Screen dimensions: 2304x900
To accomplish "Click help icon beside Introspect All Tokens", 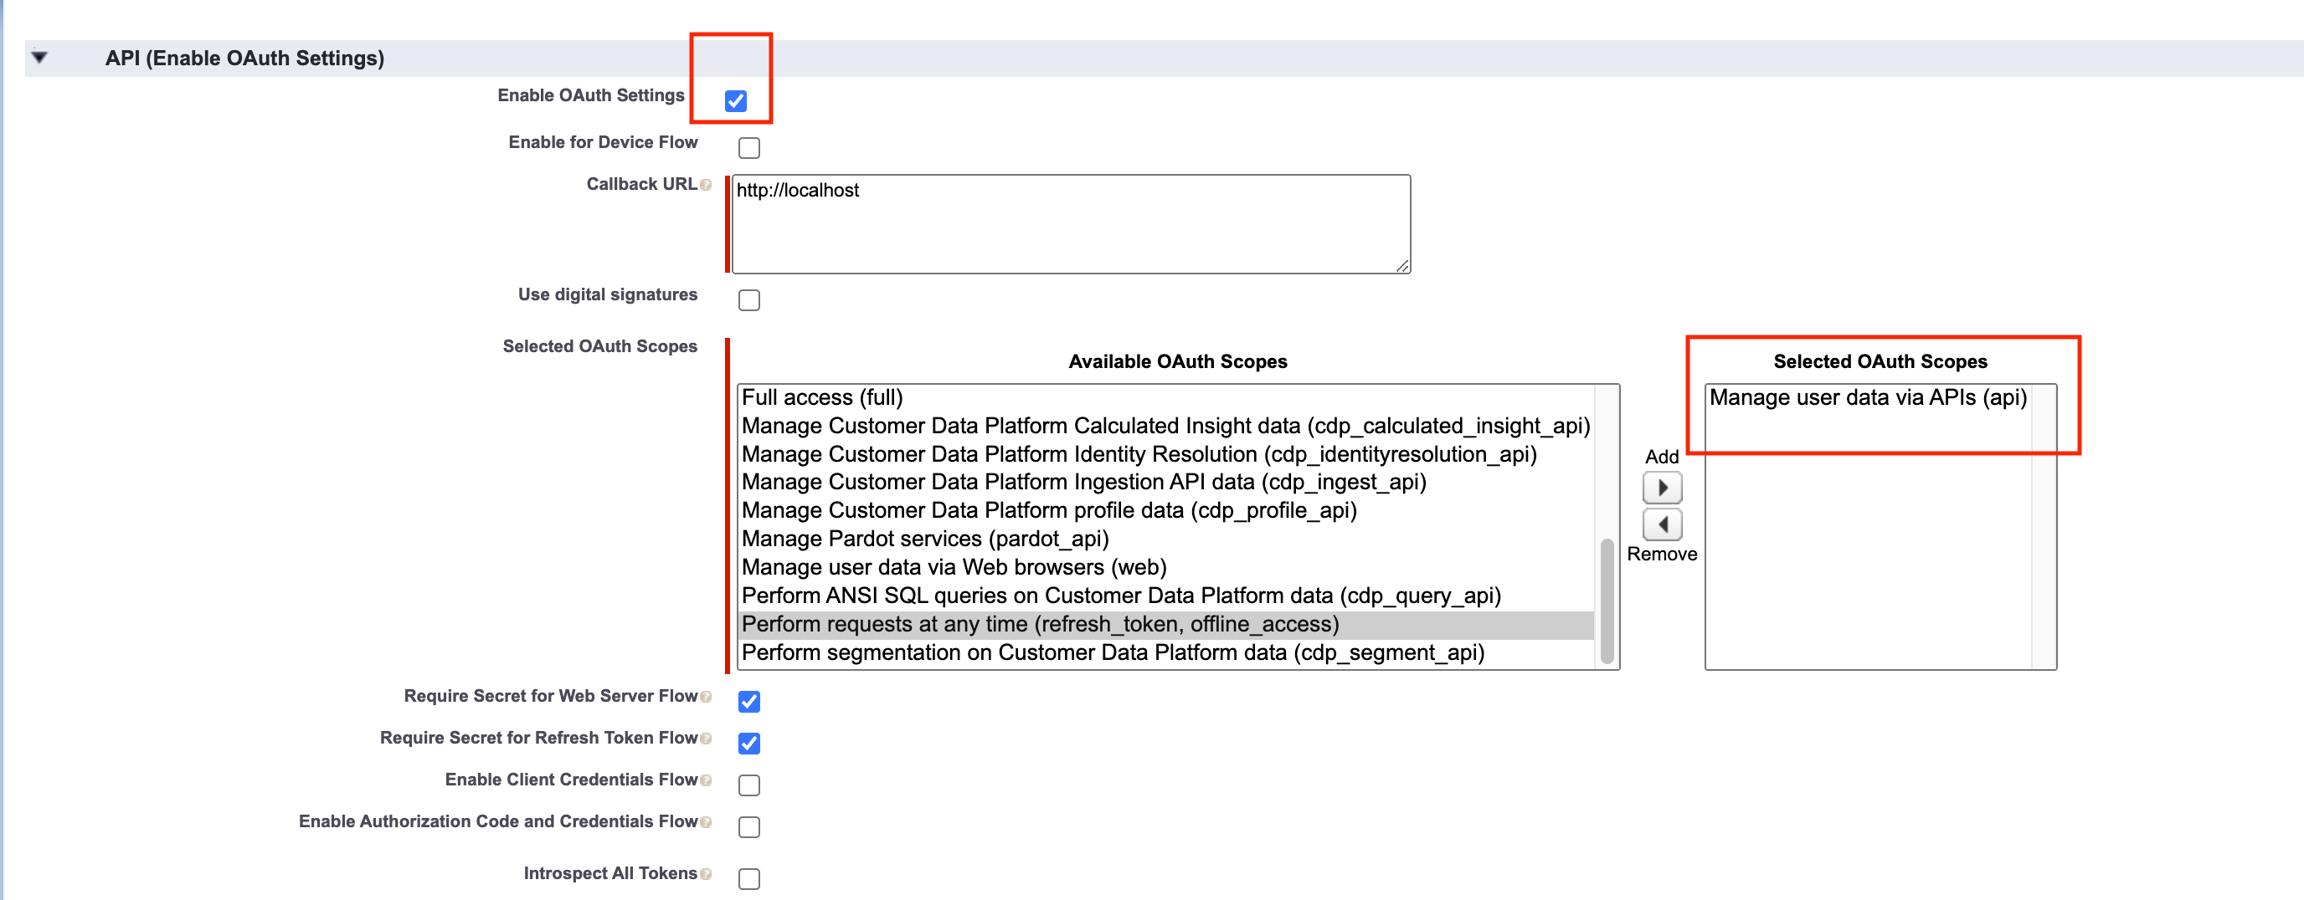I will coord(706,875).
